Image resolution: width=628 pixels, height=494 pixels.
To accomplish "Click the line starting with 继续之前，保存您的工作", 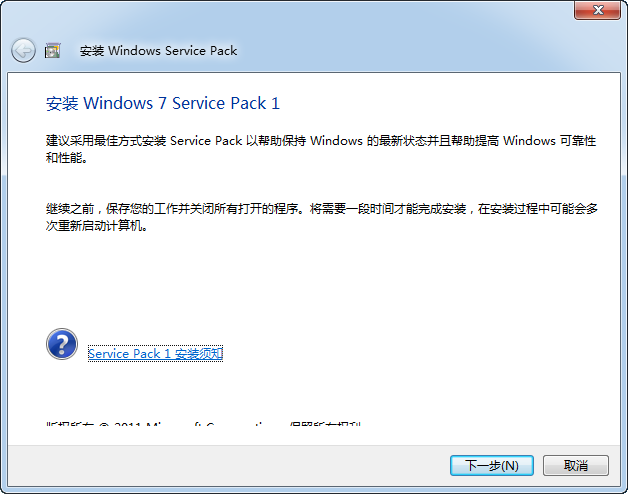I will pos(322,209).
